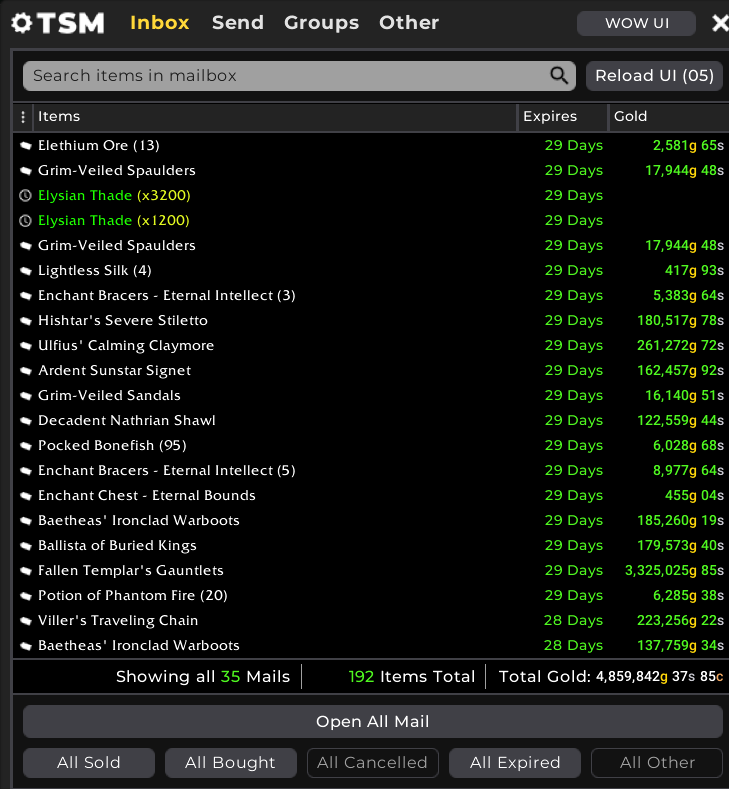Viewport: 729px width, 789px height.
Task: Click mail icon beside Elethium Ore (13)
Action: 26,146
